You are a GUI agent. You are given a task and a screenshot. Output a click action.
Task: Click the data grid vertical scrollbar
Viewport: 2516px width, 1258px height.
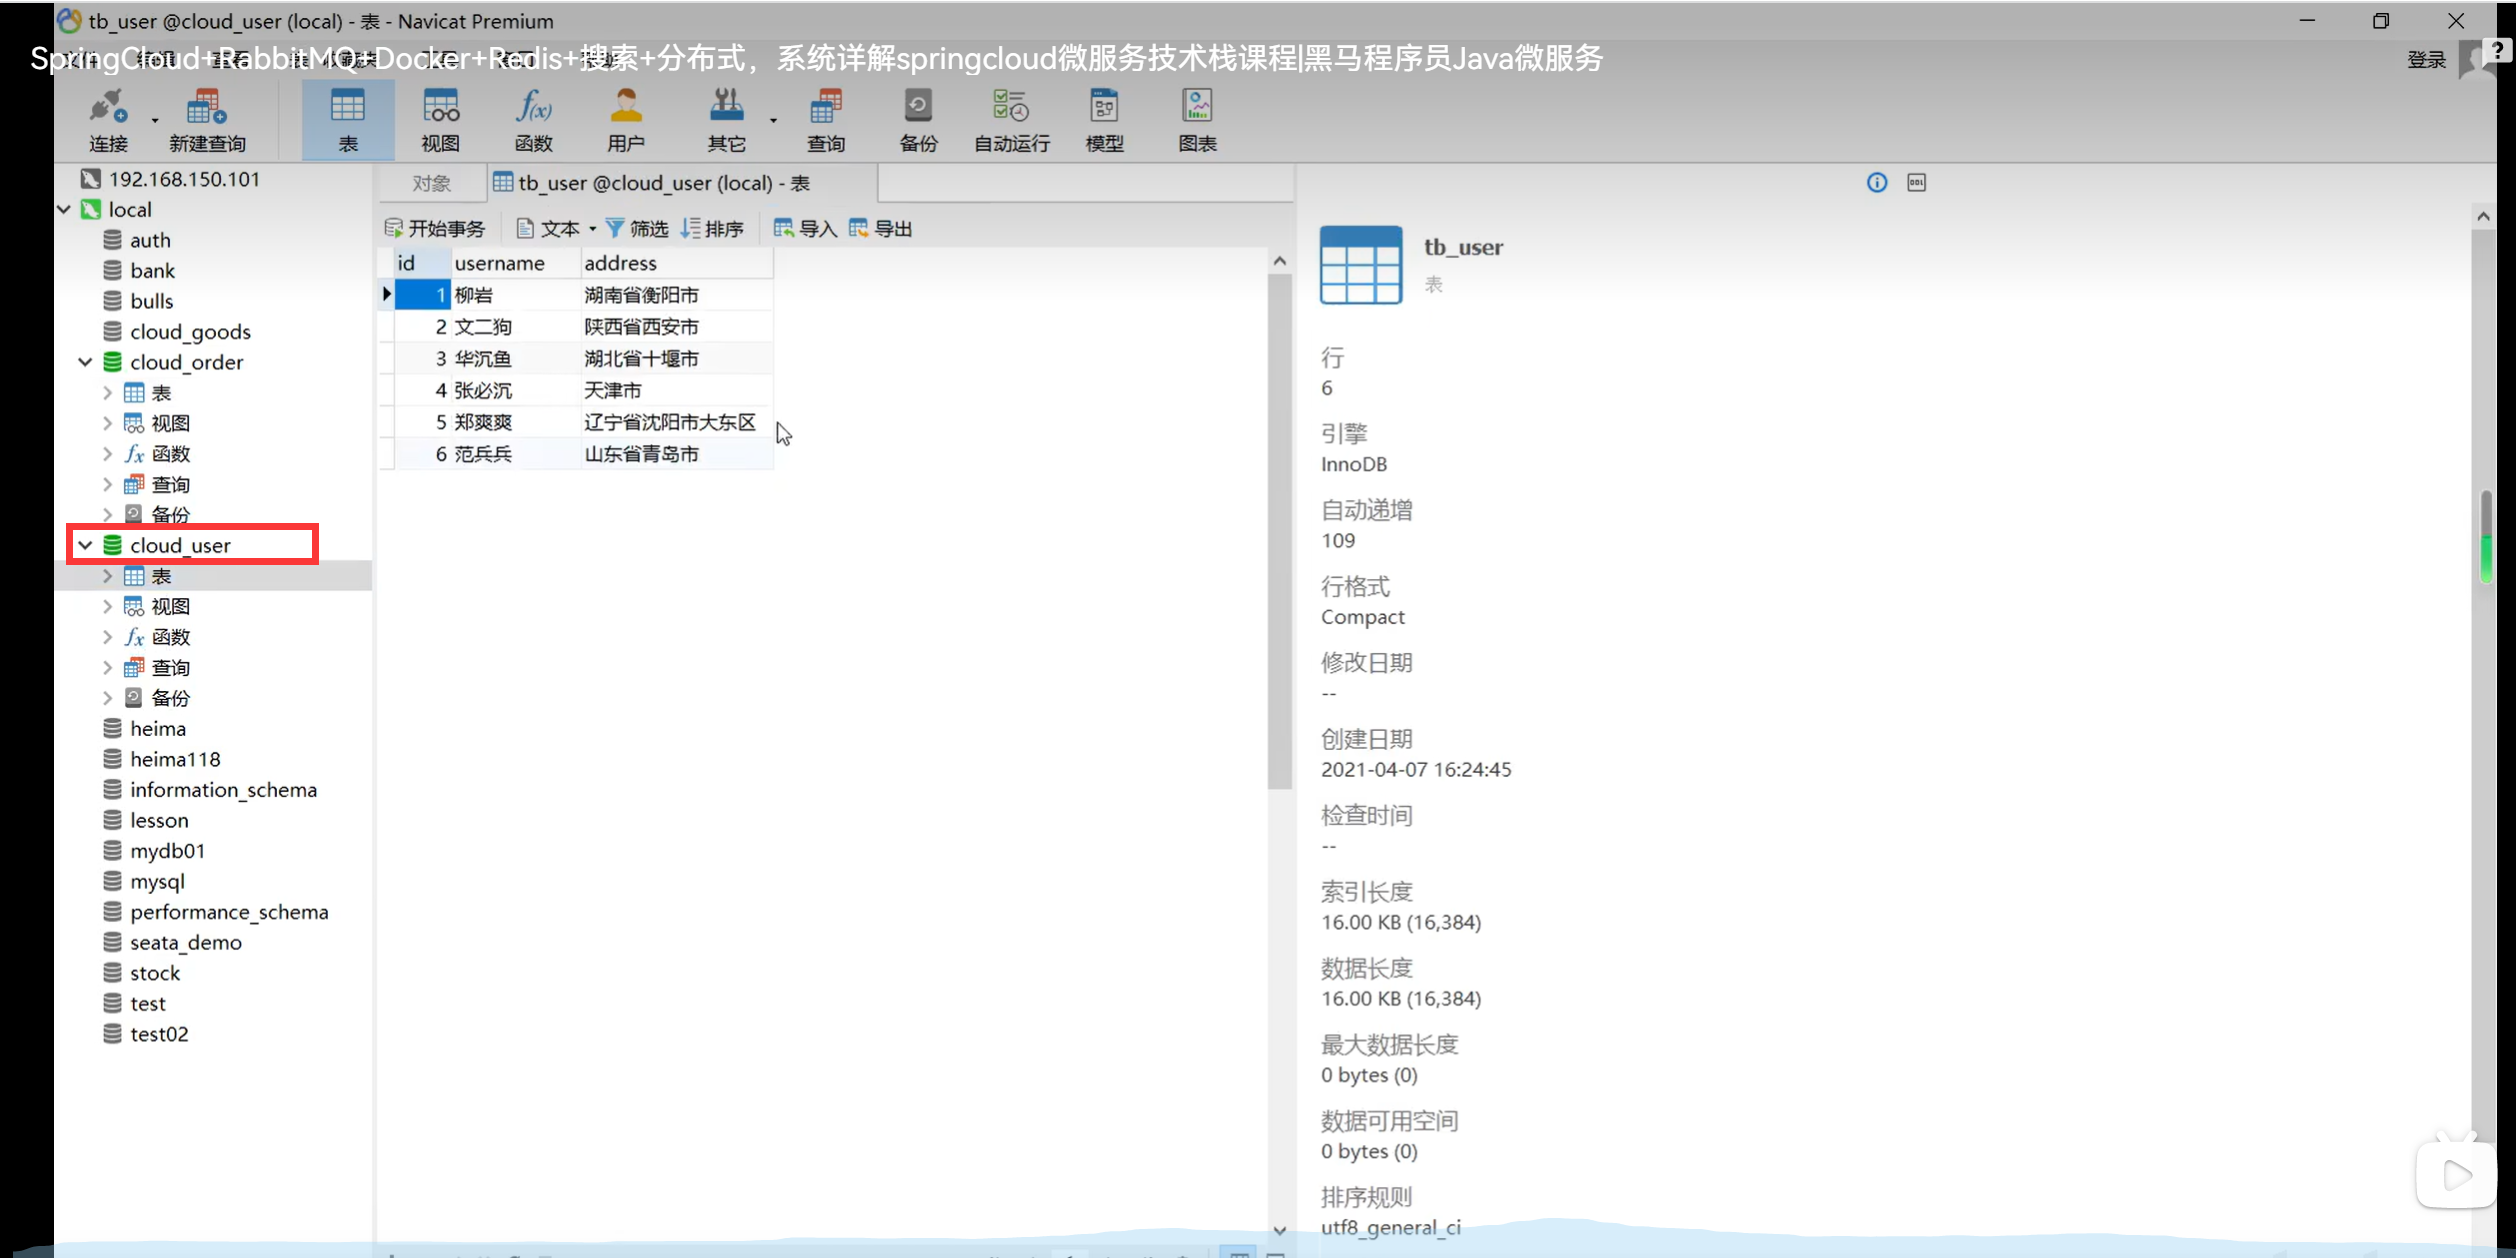coord(1279,530)
